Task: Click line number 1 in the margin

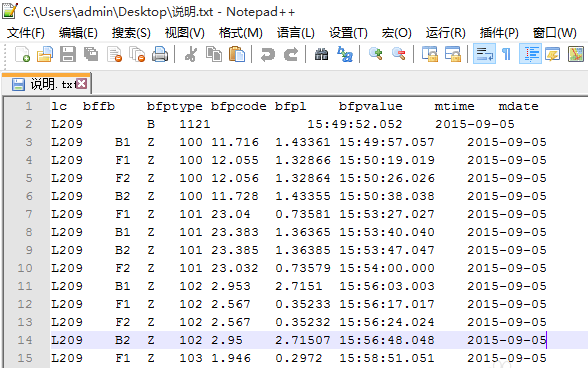Action: pyautogui.click(x=28, y=106)
